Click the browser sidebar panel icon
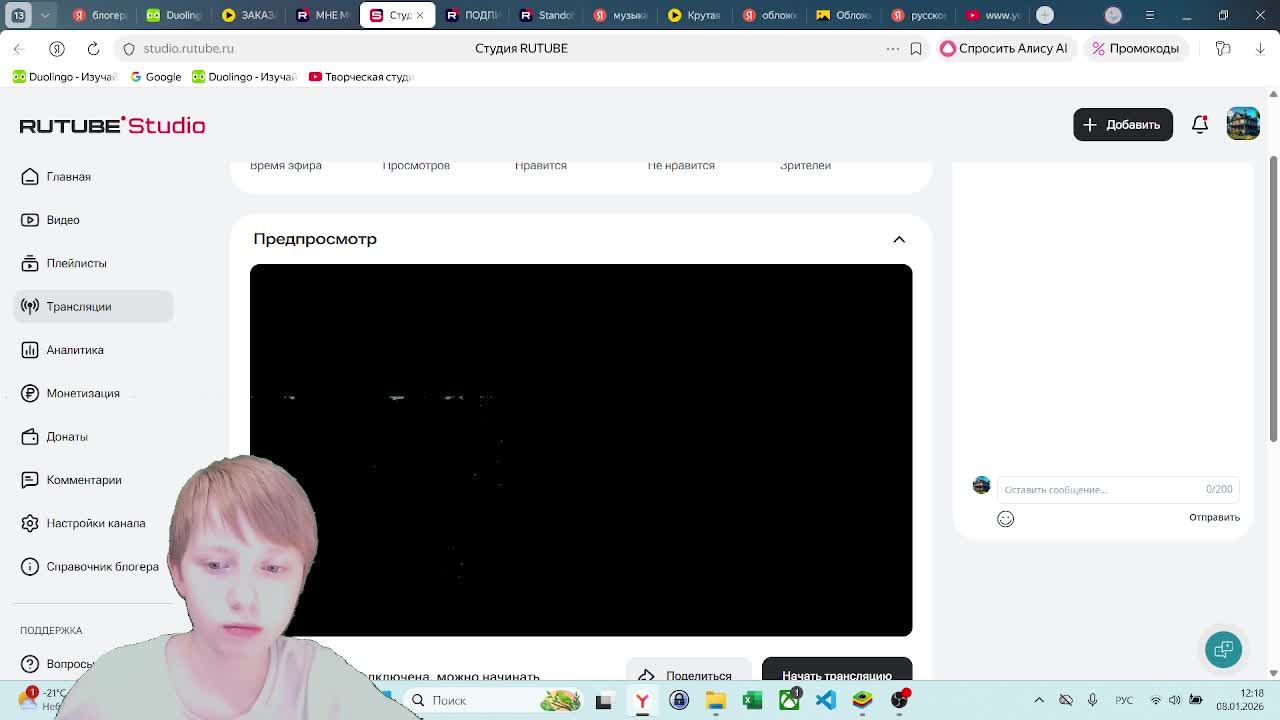The width and height of the screenshot is (1280, 720). pos(1223,48)
